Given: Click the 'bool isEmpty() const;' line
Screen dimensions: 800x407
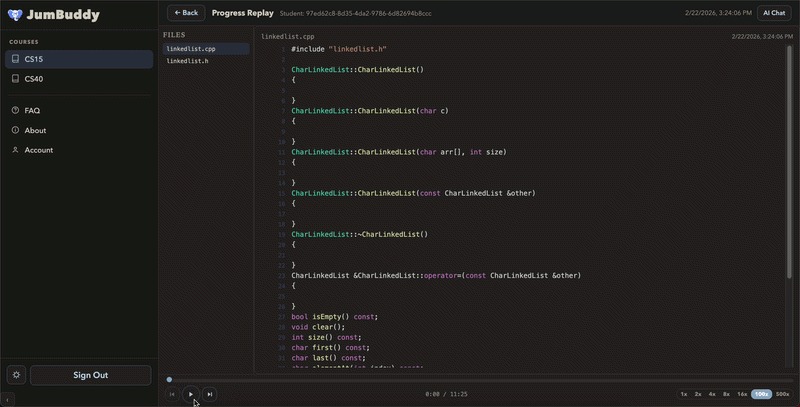Looking at the screenshot, I should pos(335,317).
